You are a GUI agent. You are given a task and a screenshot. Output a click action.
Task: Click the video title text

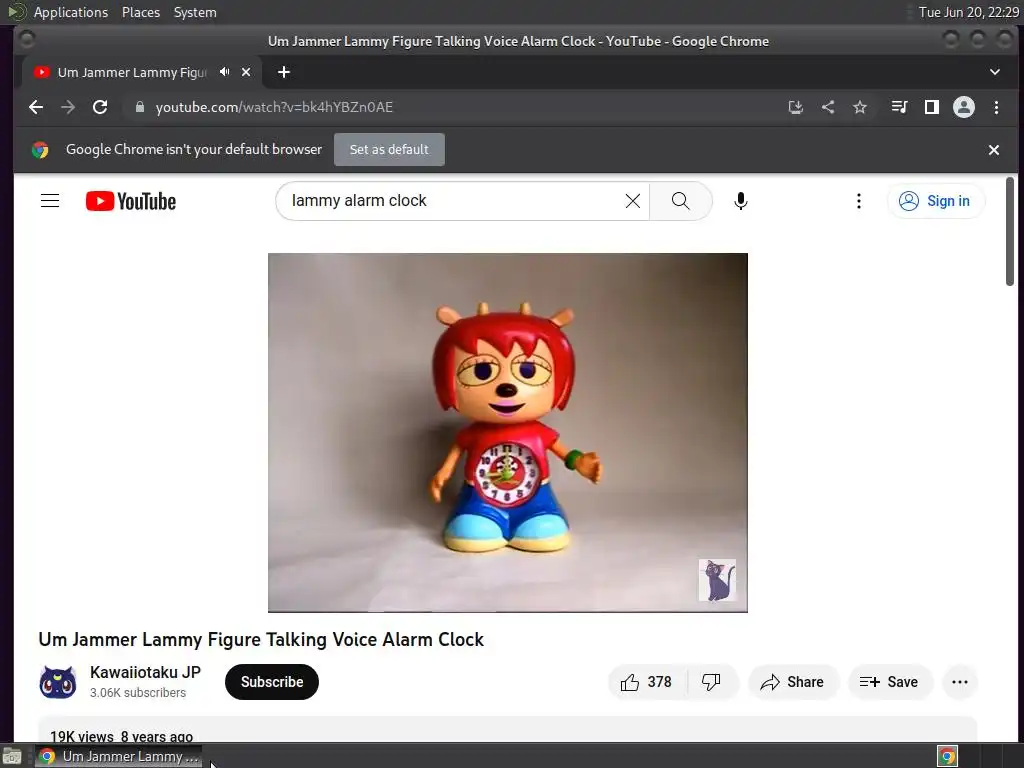[261, 639]
